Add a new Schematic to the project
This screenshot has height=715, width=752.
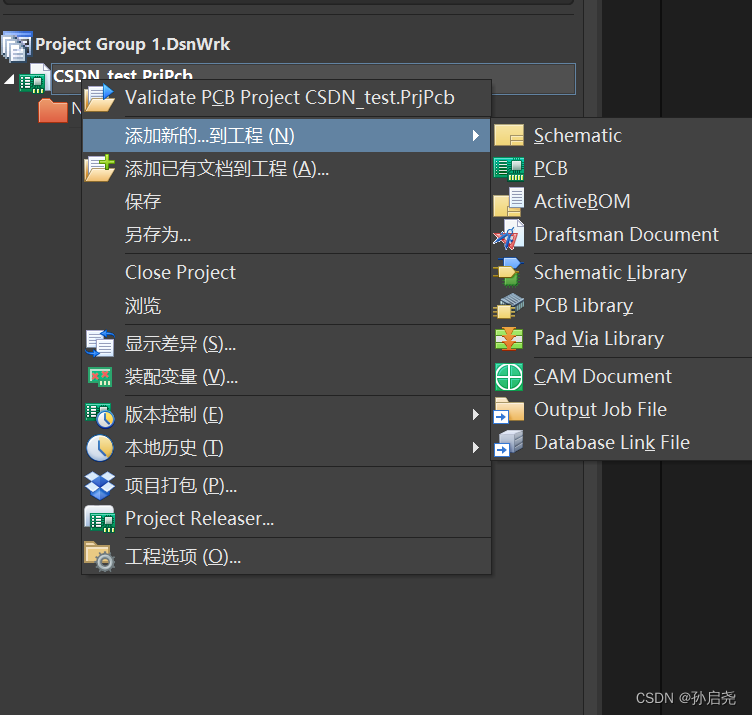pos(622,136)
